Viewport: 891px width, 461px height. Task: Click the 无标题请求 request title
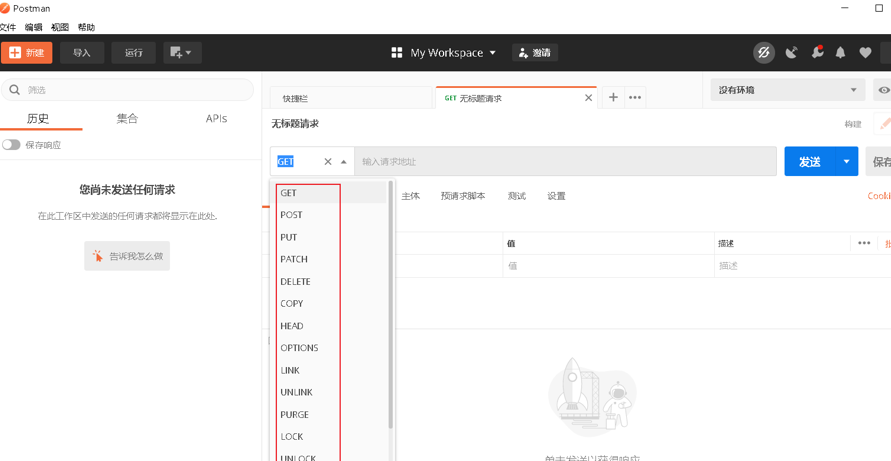(x=295, y=124)
